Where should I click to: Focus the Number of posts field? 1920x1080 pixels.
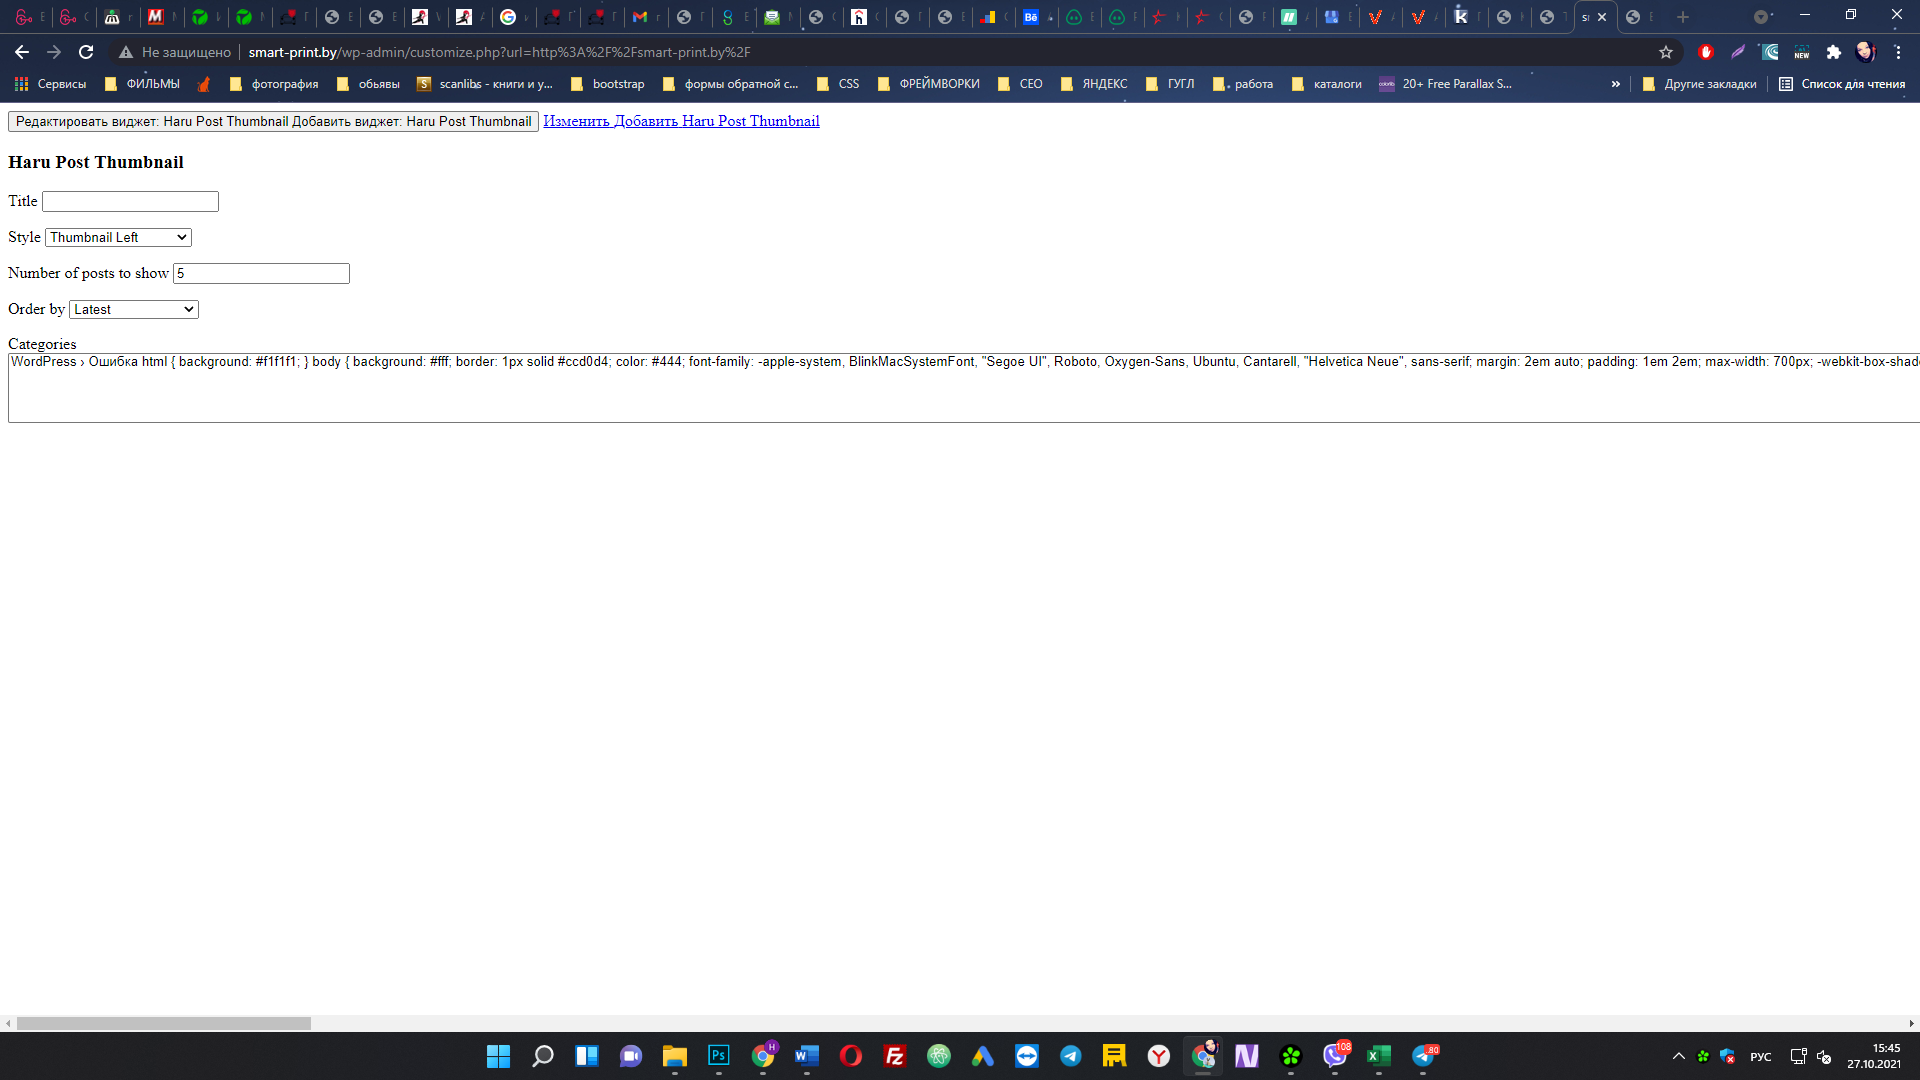pos(261,273)
